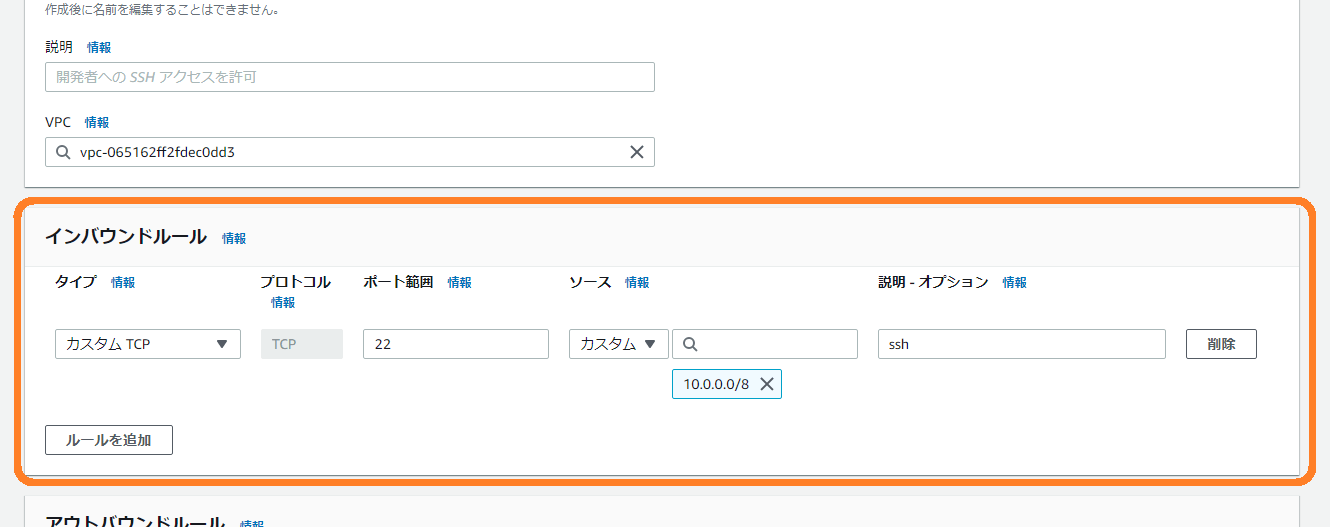The image size is (1330, 527).
Task: Click the source CIDR search field
Action: pos(765,344)
